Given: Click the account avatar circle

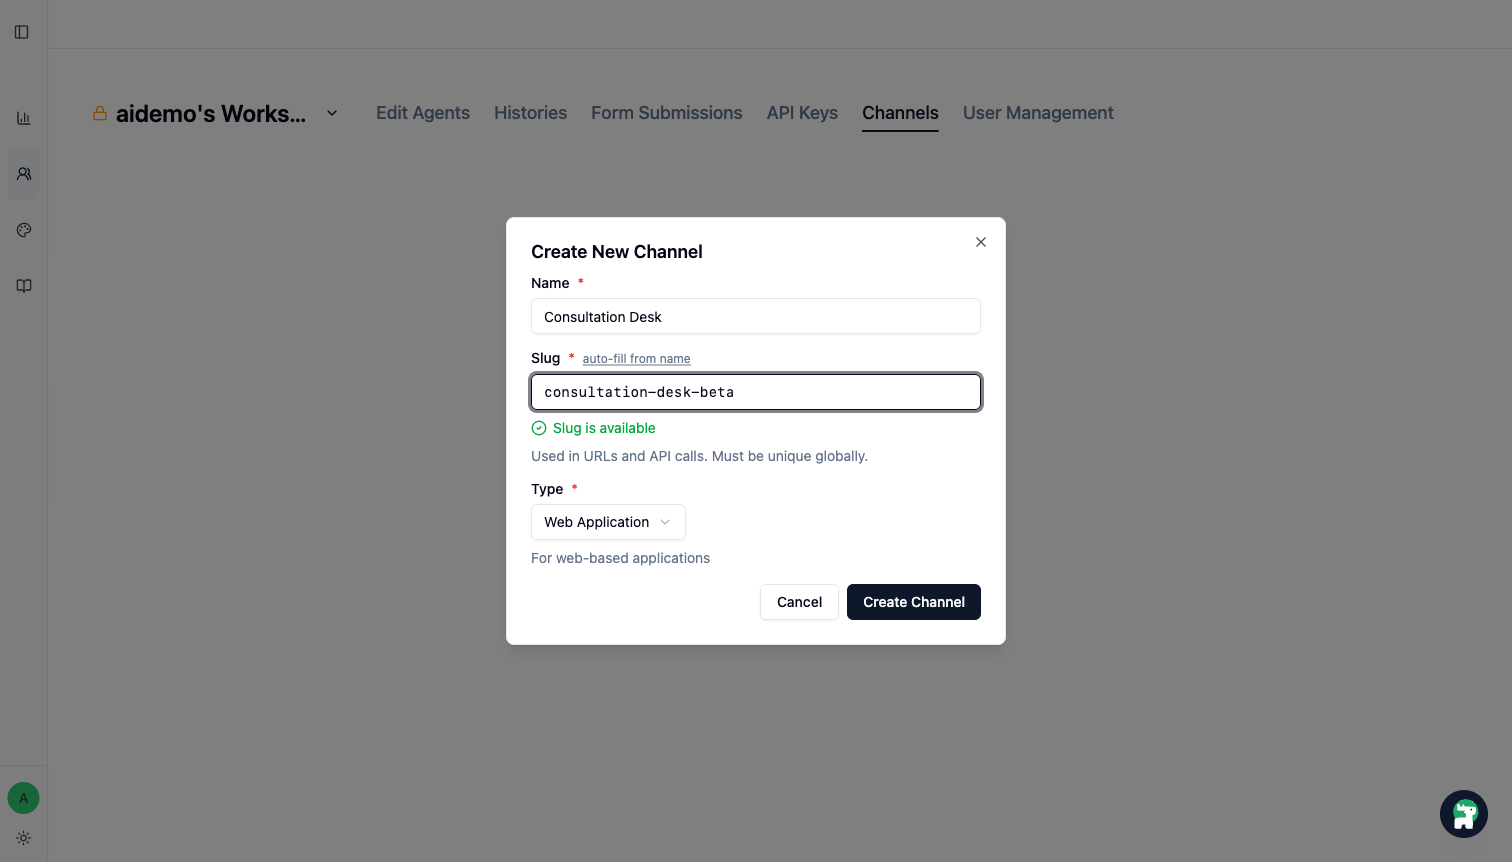Looking at the screenshot, I should [x=23, y=797].
